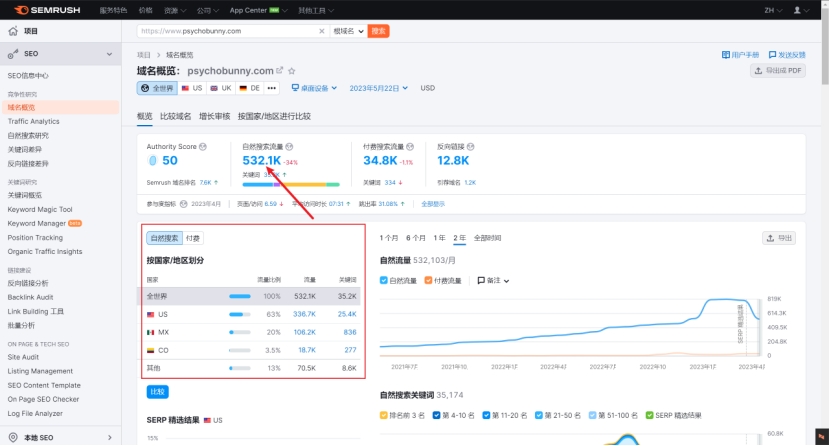Open Keyword Magic Tool in sidebar

40,210
